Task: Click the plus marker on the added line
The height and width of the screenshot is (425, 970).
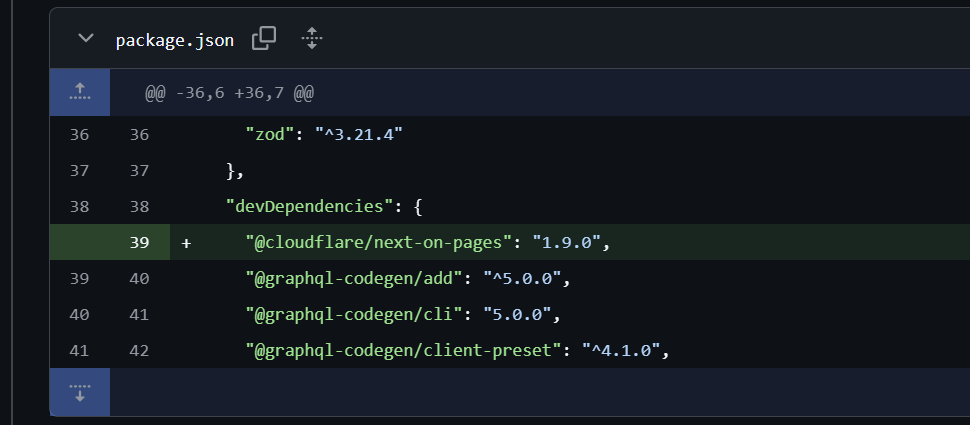Action: [x=186, y=243]
